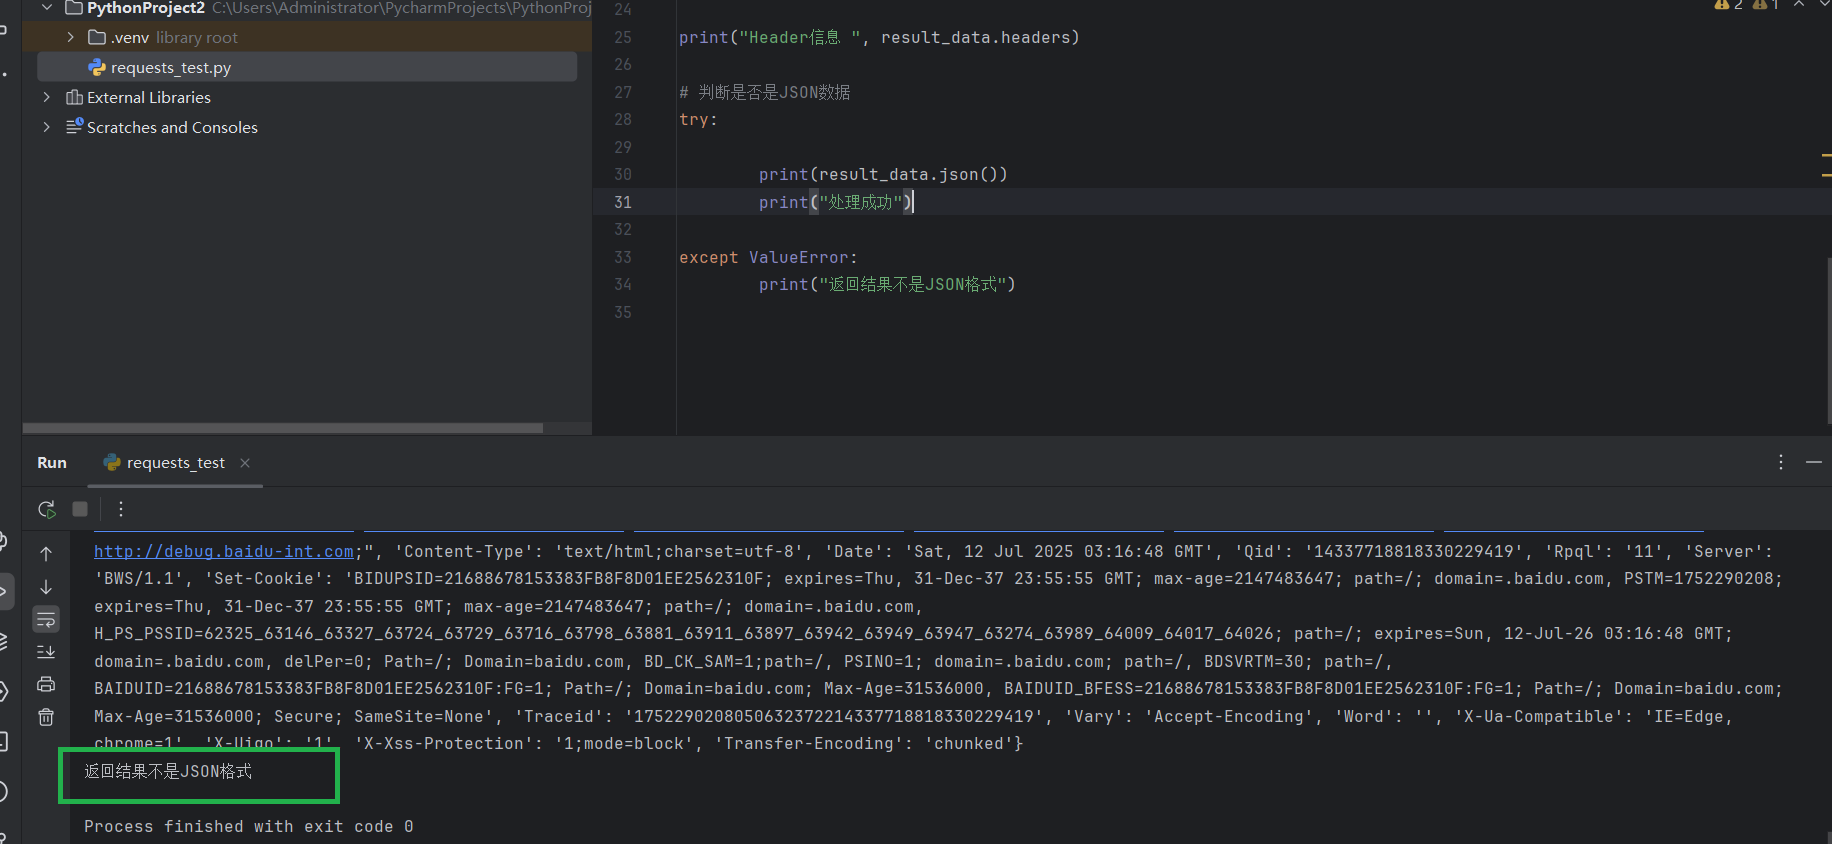
Task: Hide the Run tool window with the minimize icon
Action: 1814,462
